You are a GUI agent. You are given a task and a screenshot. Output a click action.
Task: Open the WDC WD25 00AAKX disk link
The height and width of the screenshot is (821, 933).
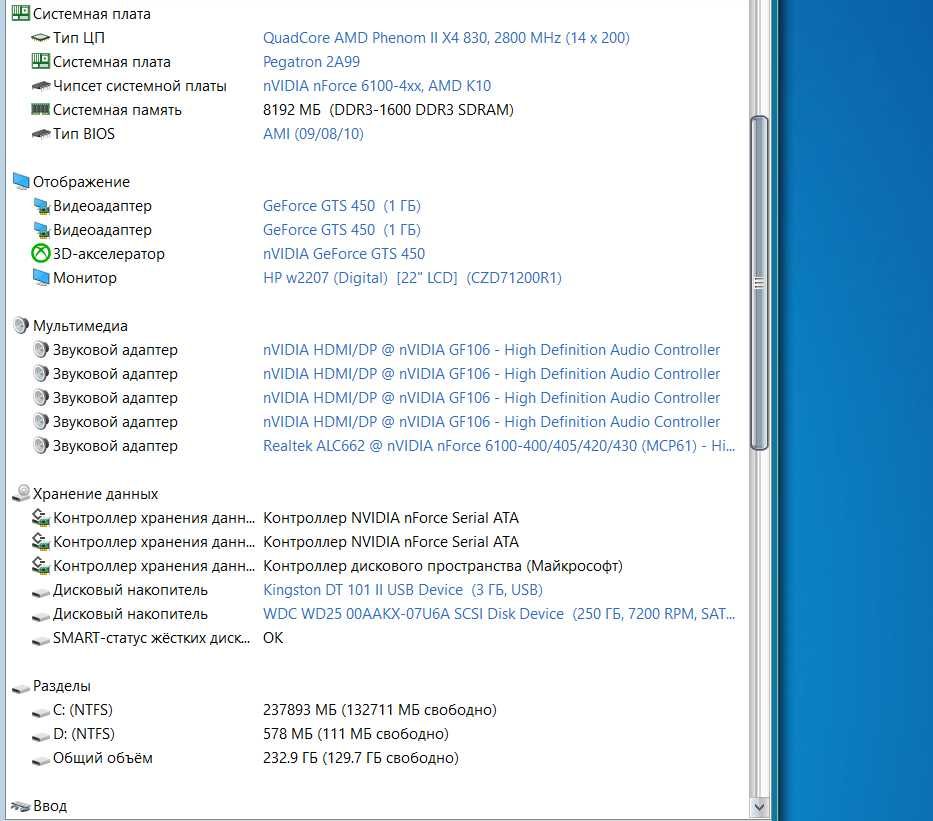(x=499, y=613)
